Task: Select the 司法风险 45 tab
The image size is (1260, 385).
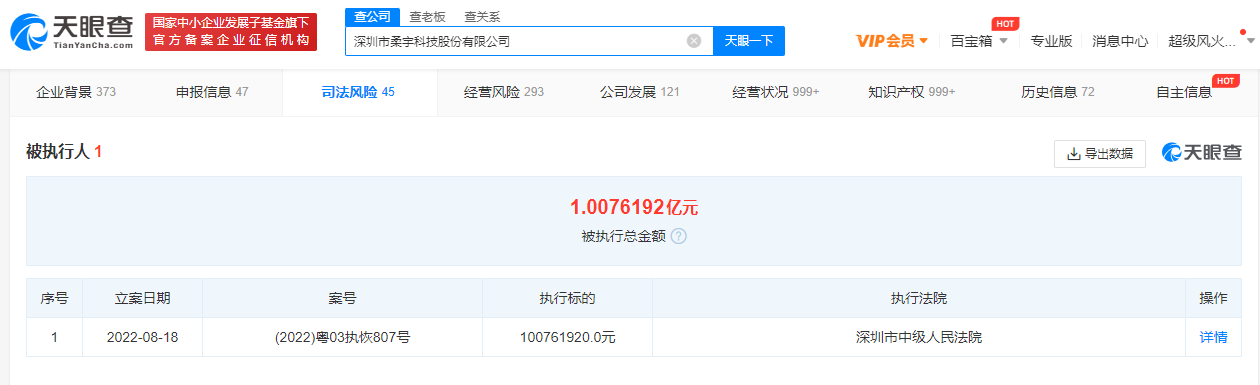Action: 358,92
